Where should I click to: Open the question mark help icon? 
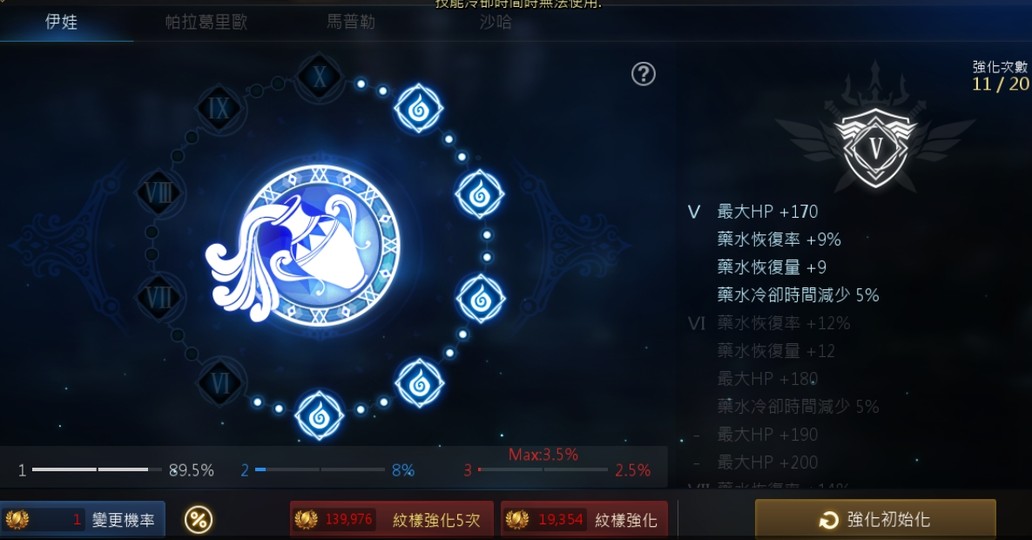click(x=643, y=74)
